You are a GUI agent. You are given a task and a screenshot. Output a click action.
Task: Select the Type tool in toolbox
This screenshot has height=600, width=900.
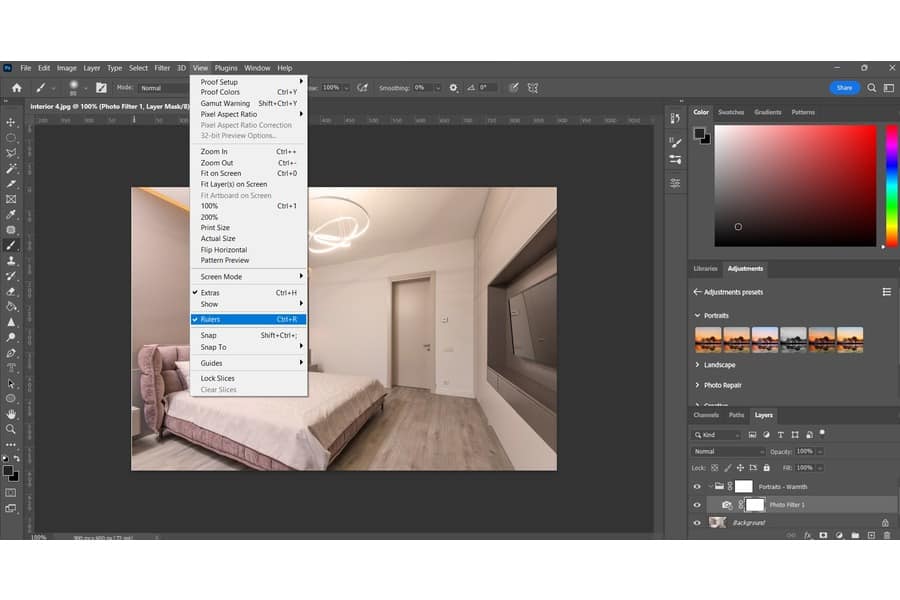click(11, 368)
